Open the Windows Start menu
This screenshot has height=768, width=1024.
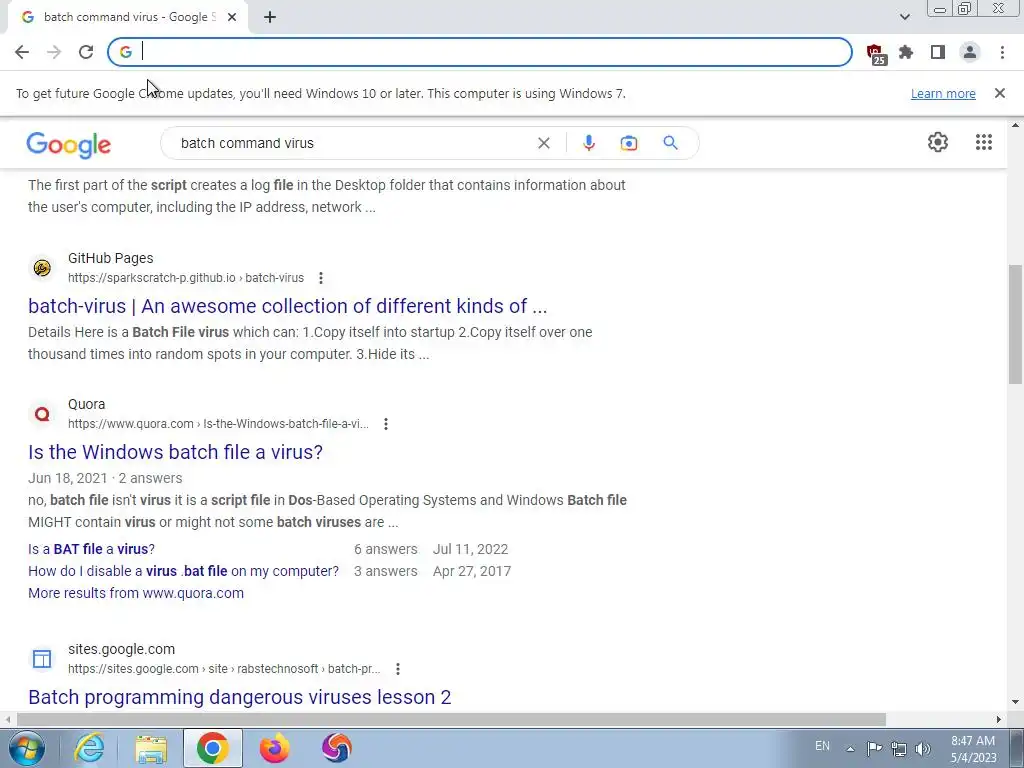point(26,748)
